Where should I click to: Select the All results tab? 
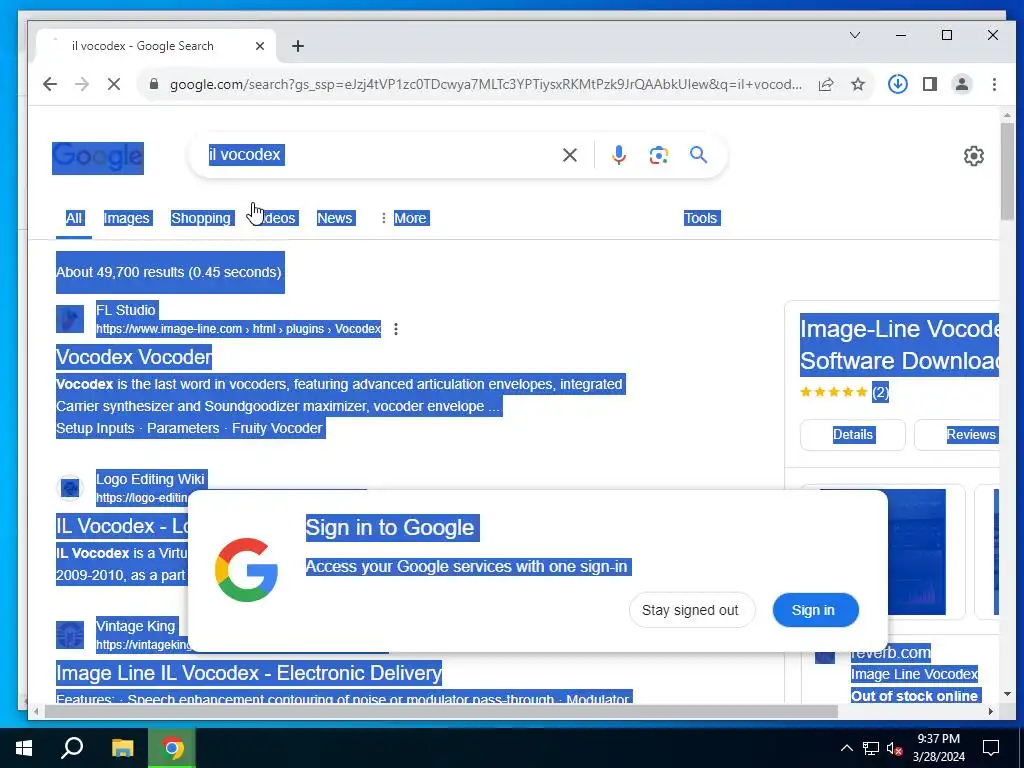[x=74, y=218]
